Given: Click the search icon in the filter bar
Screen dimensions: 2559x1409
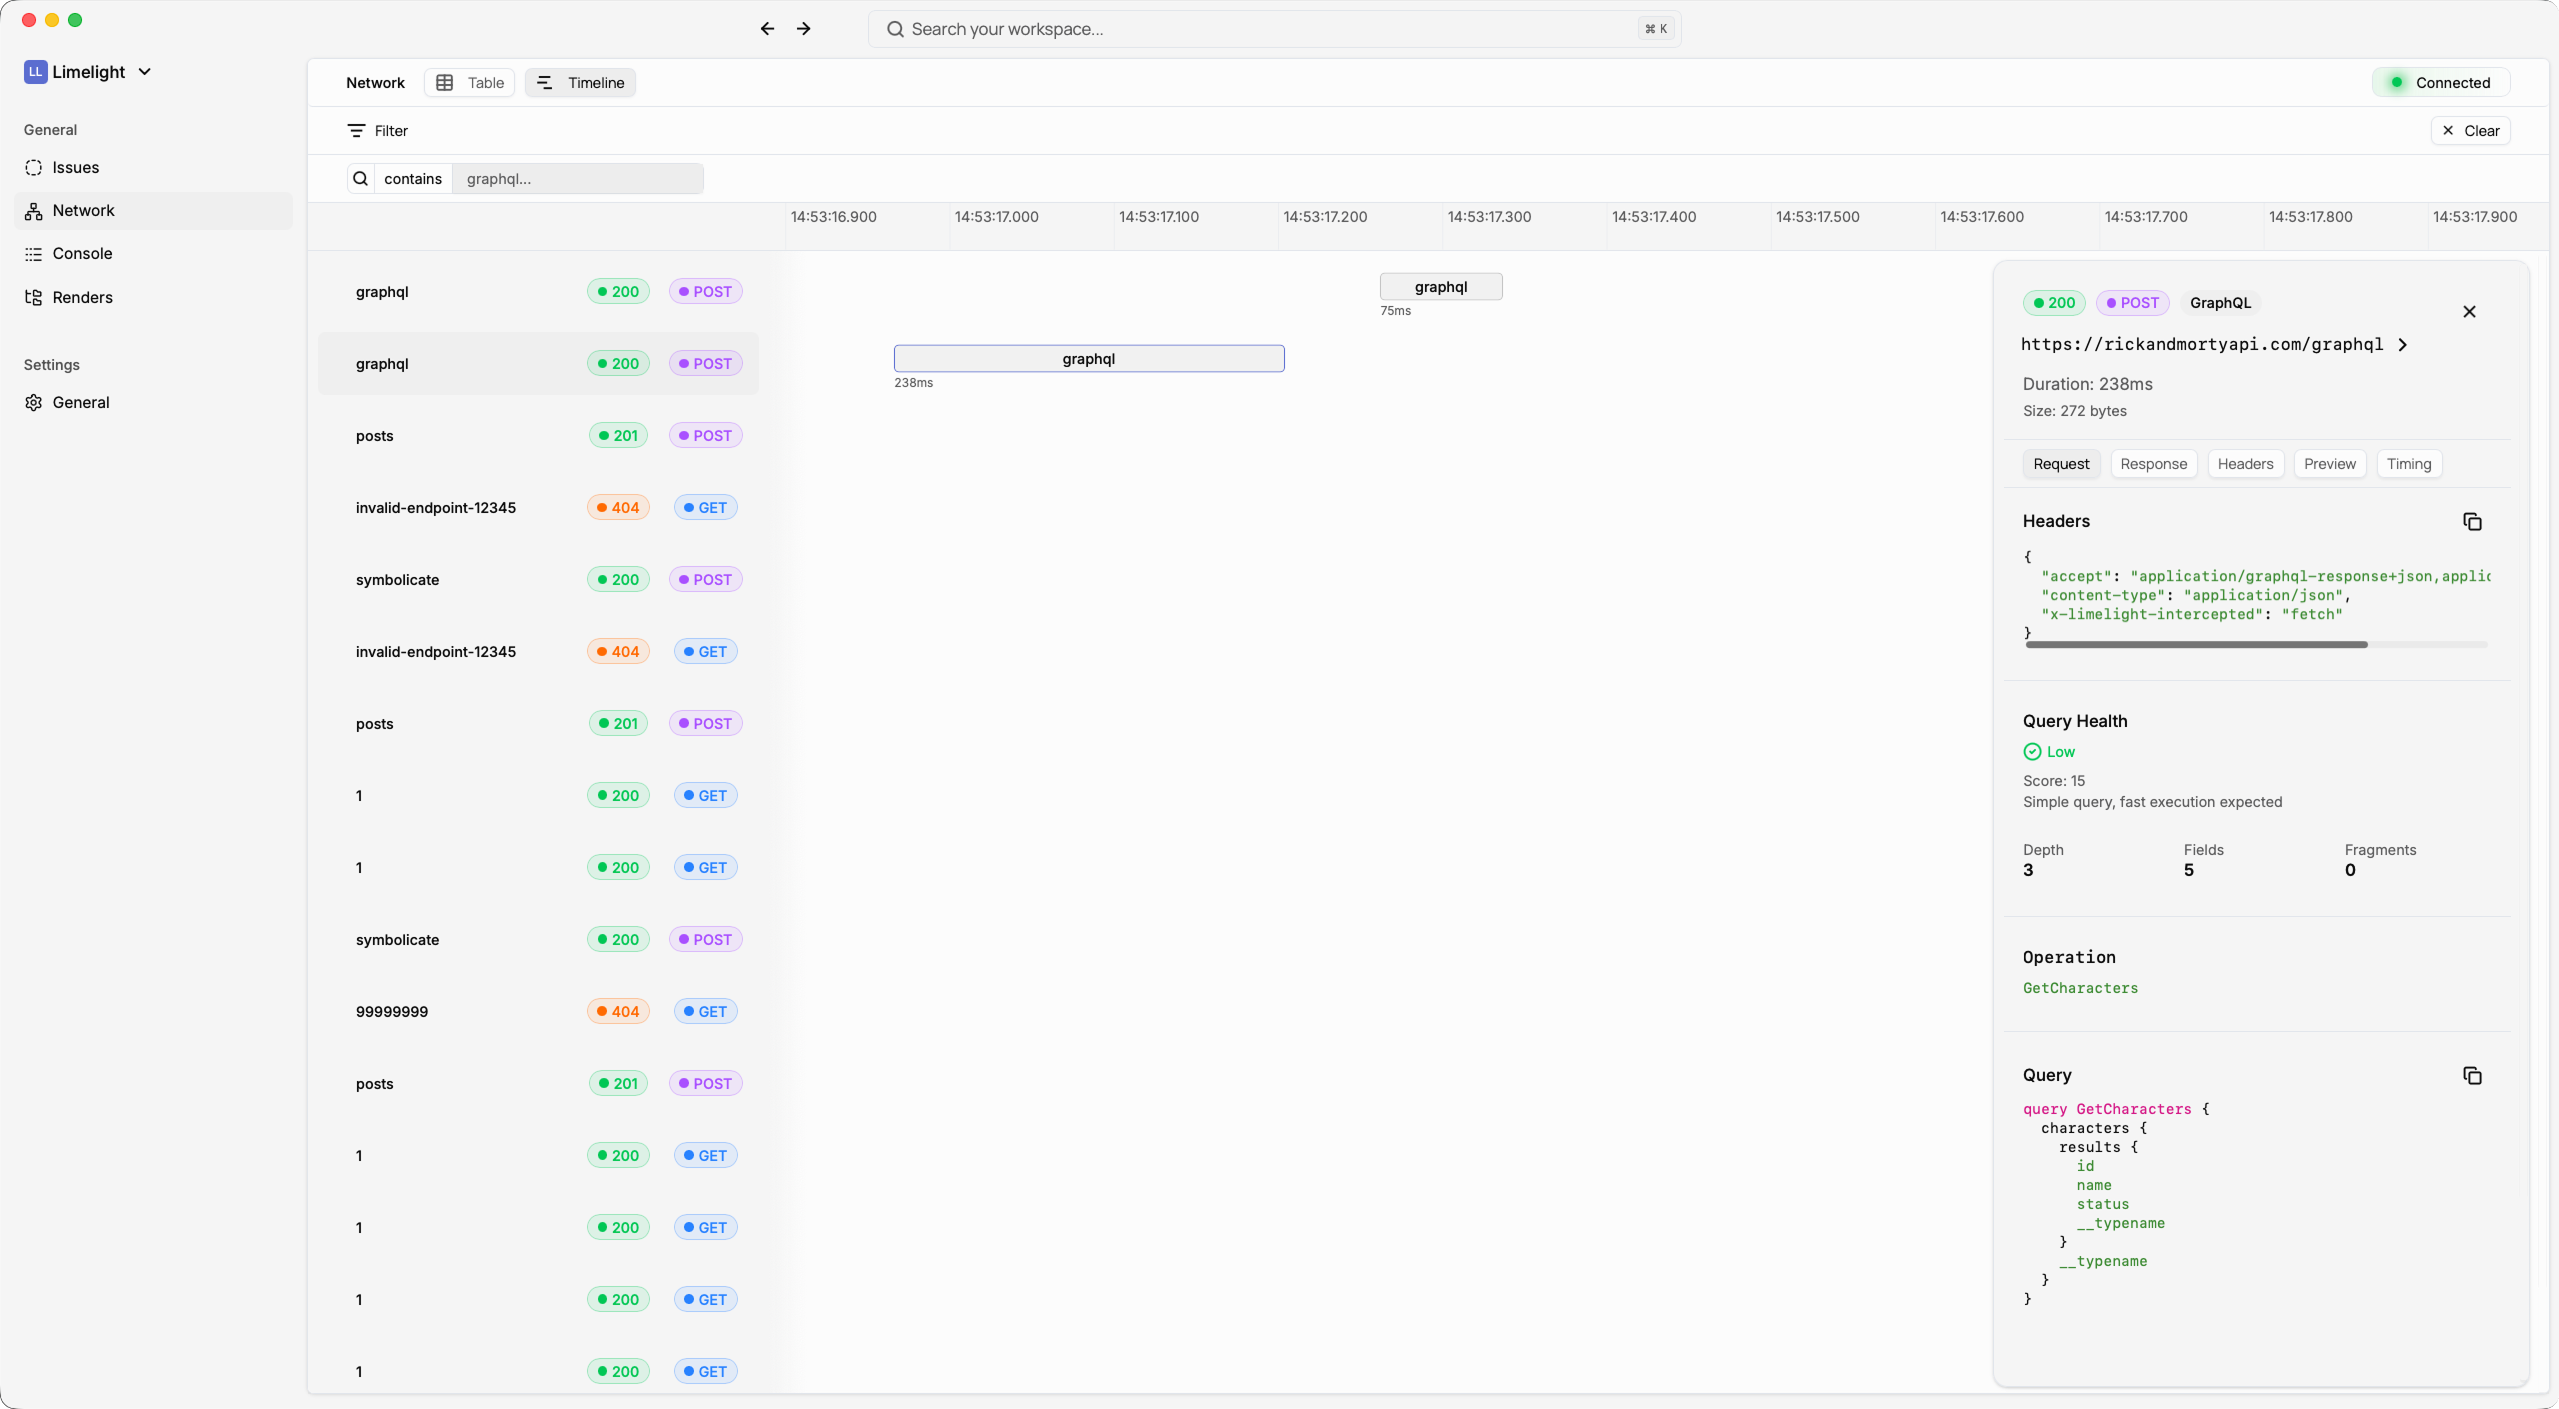Looking at the screenshot, I should (x=360, y=178).
